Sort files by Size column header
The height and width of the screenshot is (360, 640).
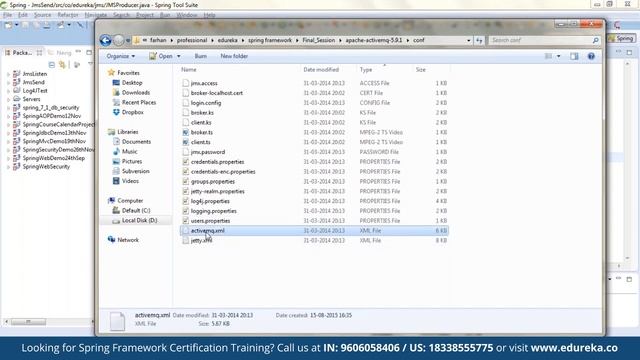[x=421, y=70]
